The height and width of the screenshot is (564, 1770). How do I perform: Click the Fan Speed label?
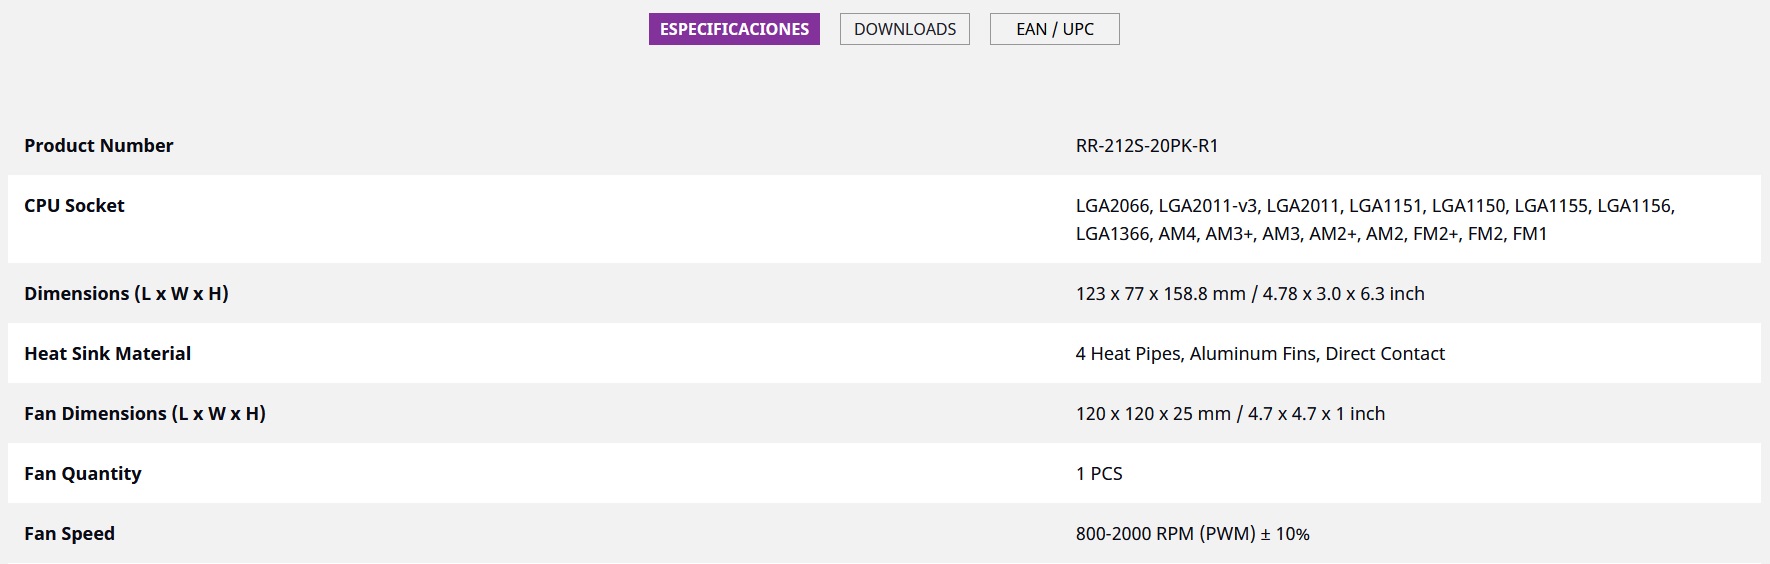coord(70,534)
